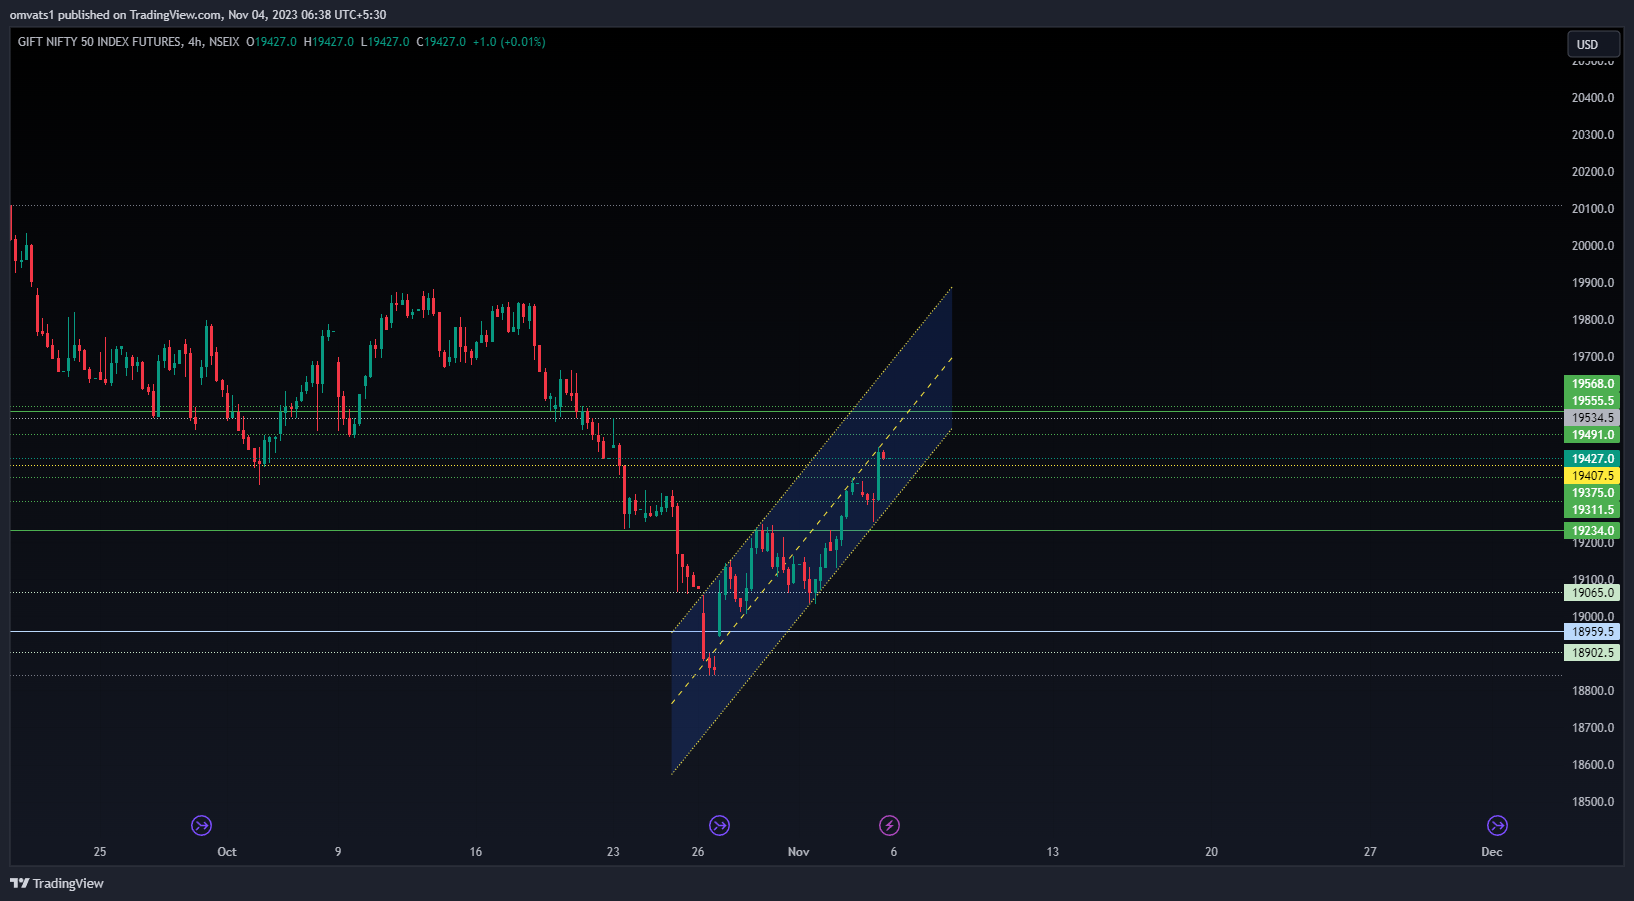Image resolution: width=1634 pixels, height=901 pixels.
Task: Select the 19065.0 price label
Action: point(1592,593)
